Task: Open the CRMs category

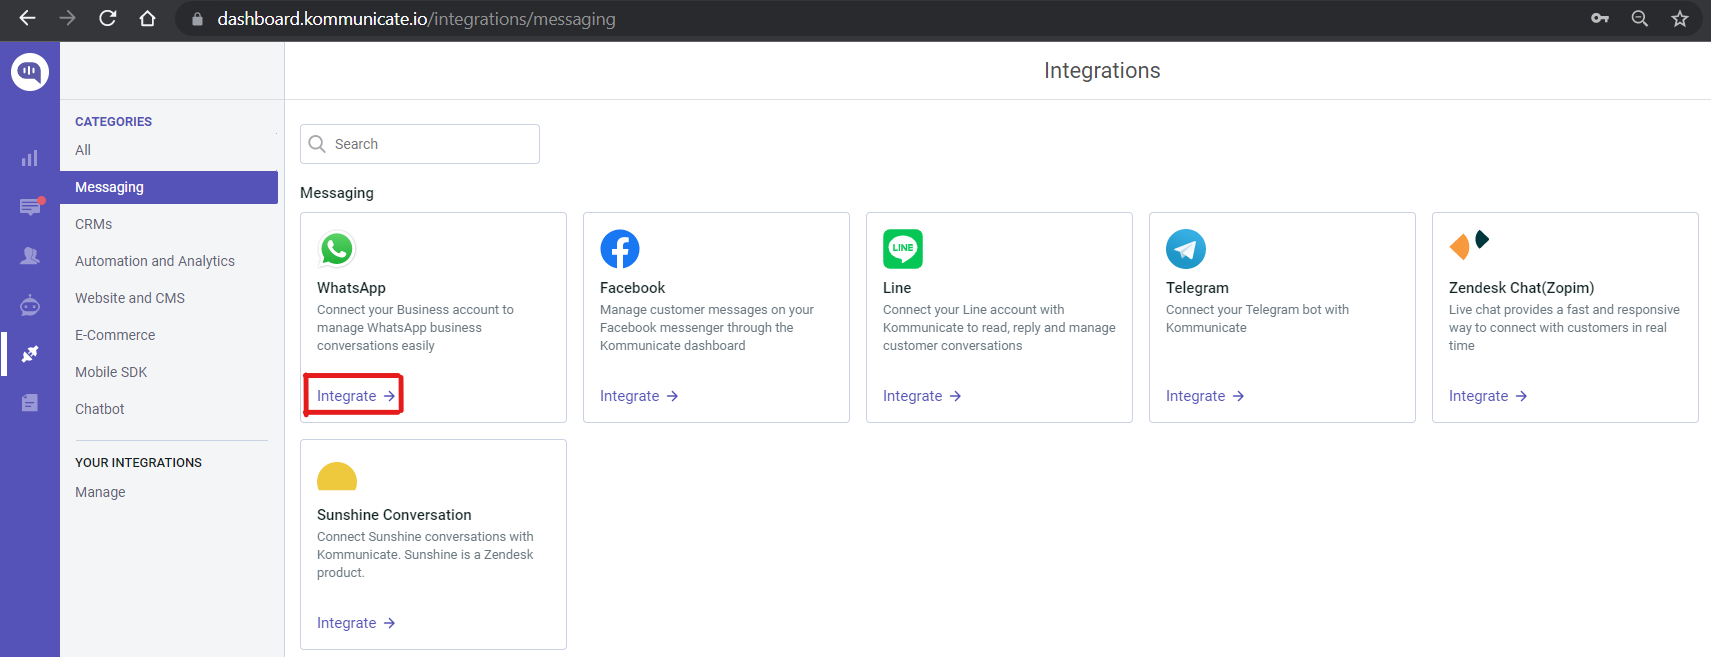Action: point(93,224)
